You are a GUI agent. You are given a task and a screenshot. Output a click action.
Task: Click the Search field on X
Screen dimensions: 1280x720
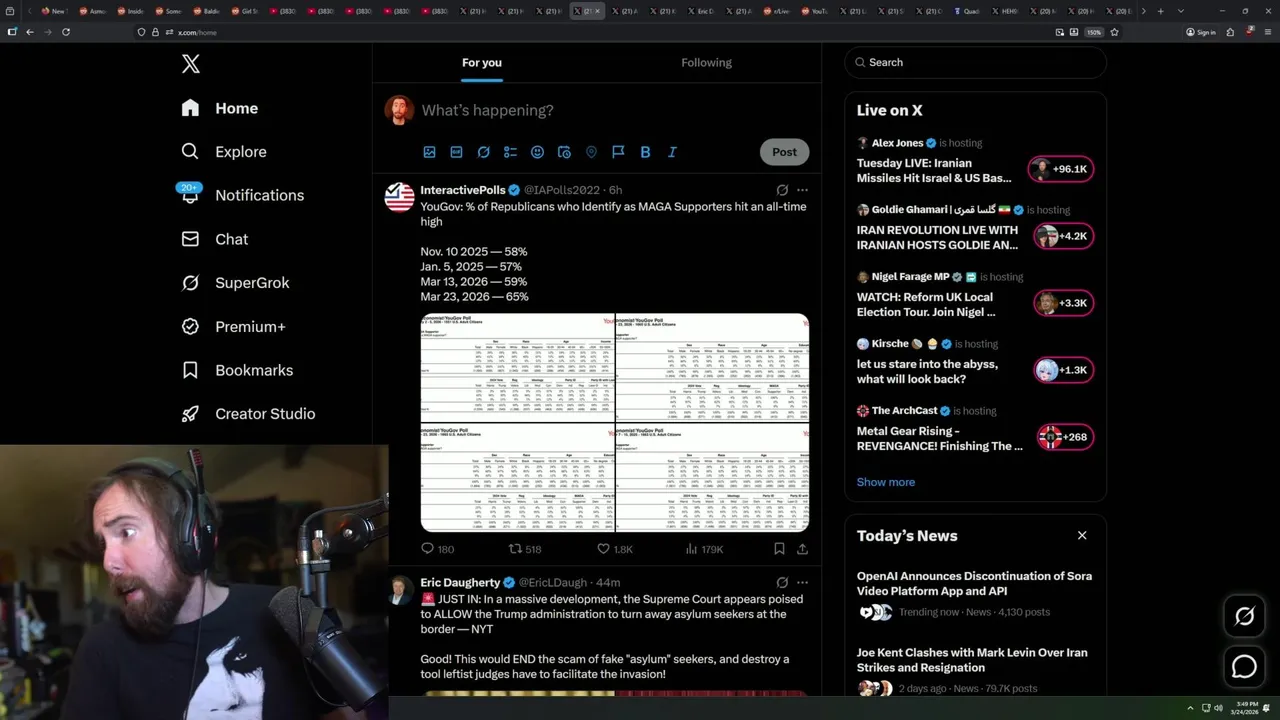[976, 62]
